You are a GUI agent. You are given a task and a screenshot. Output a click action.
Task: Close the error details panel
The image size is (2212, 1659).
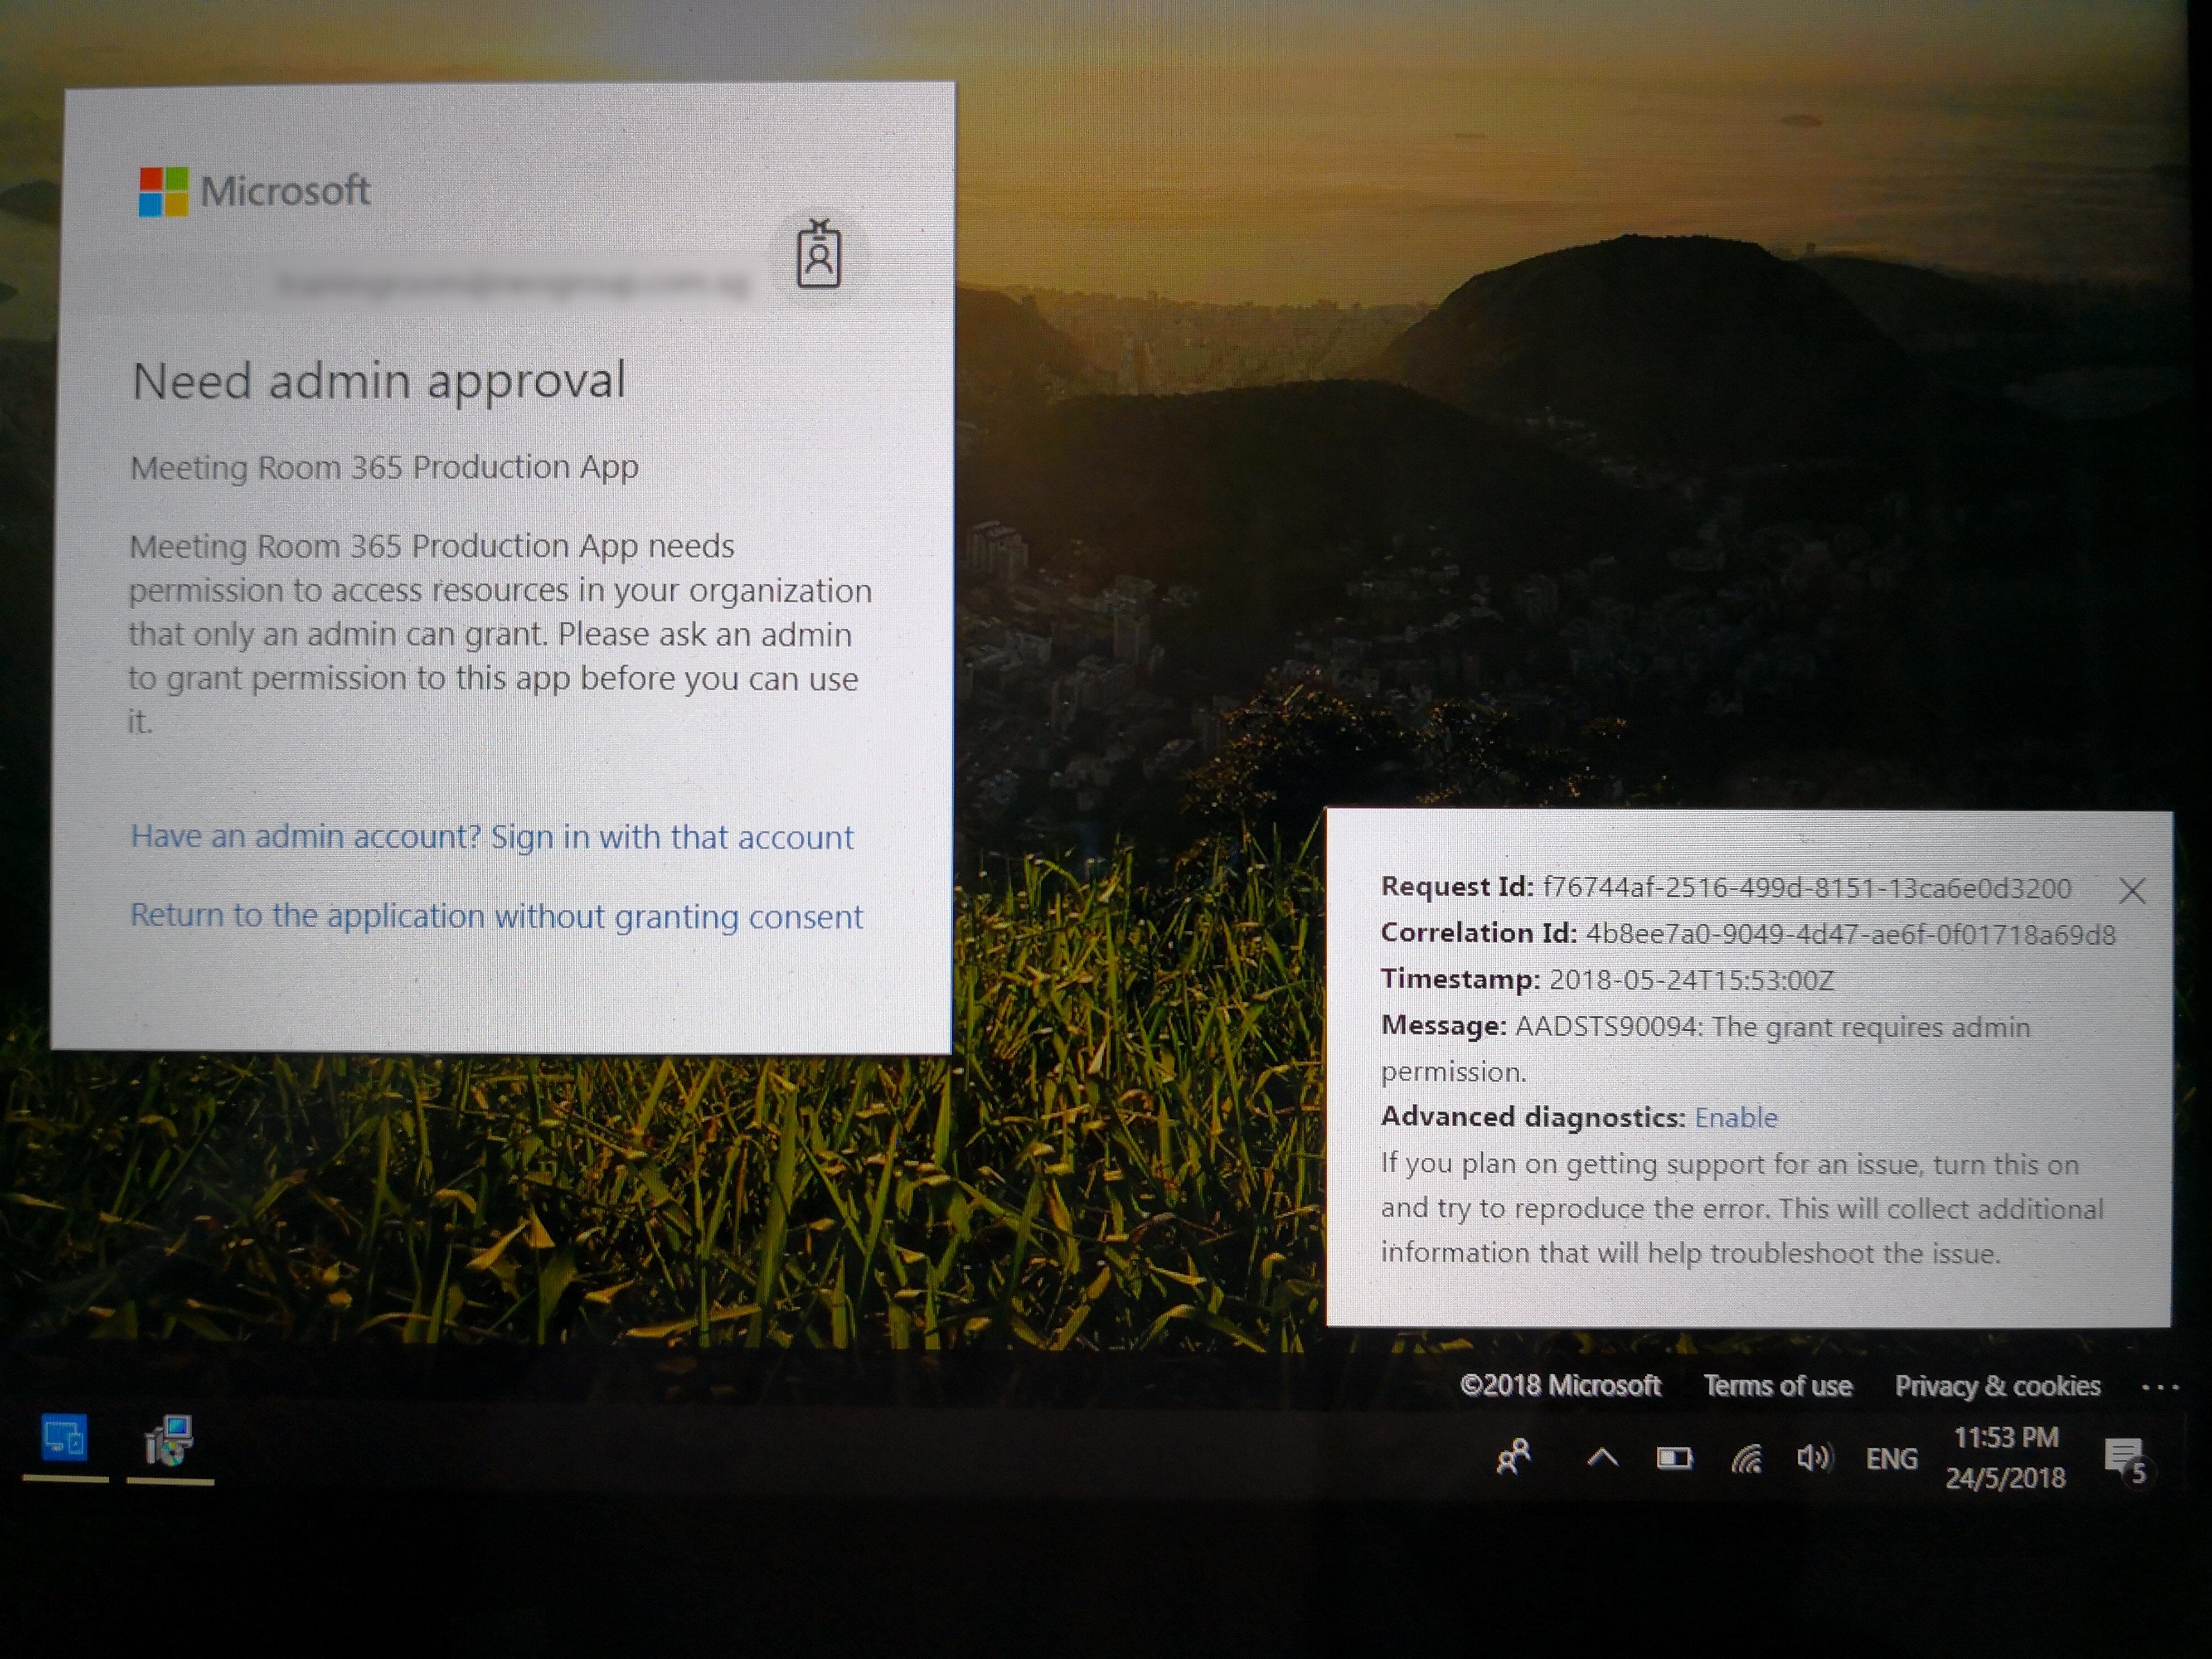[x=2132, y=890]
